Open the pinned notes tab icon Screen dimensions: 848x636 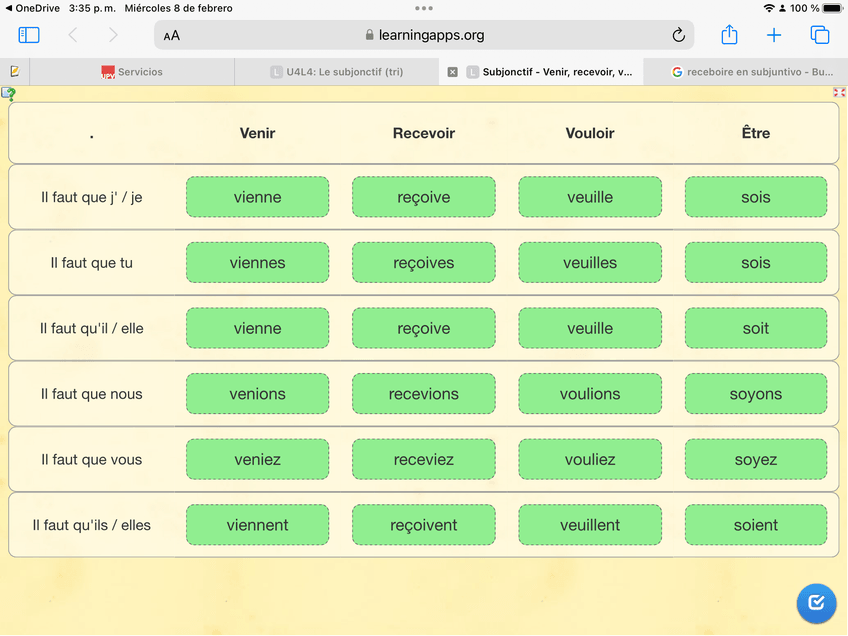14,72
